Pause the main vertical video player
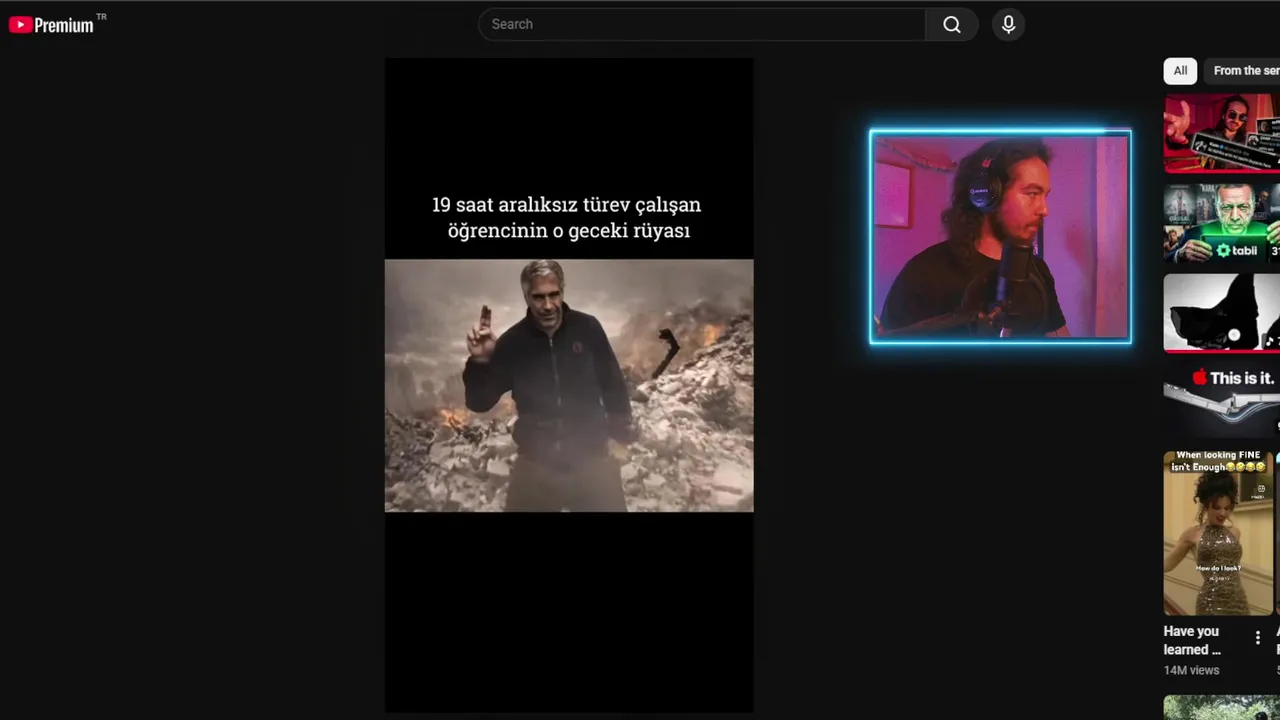Viewport: 1280px width, 720px height. click(569, 385)
